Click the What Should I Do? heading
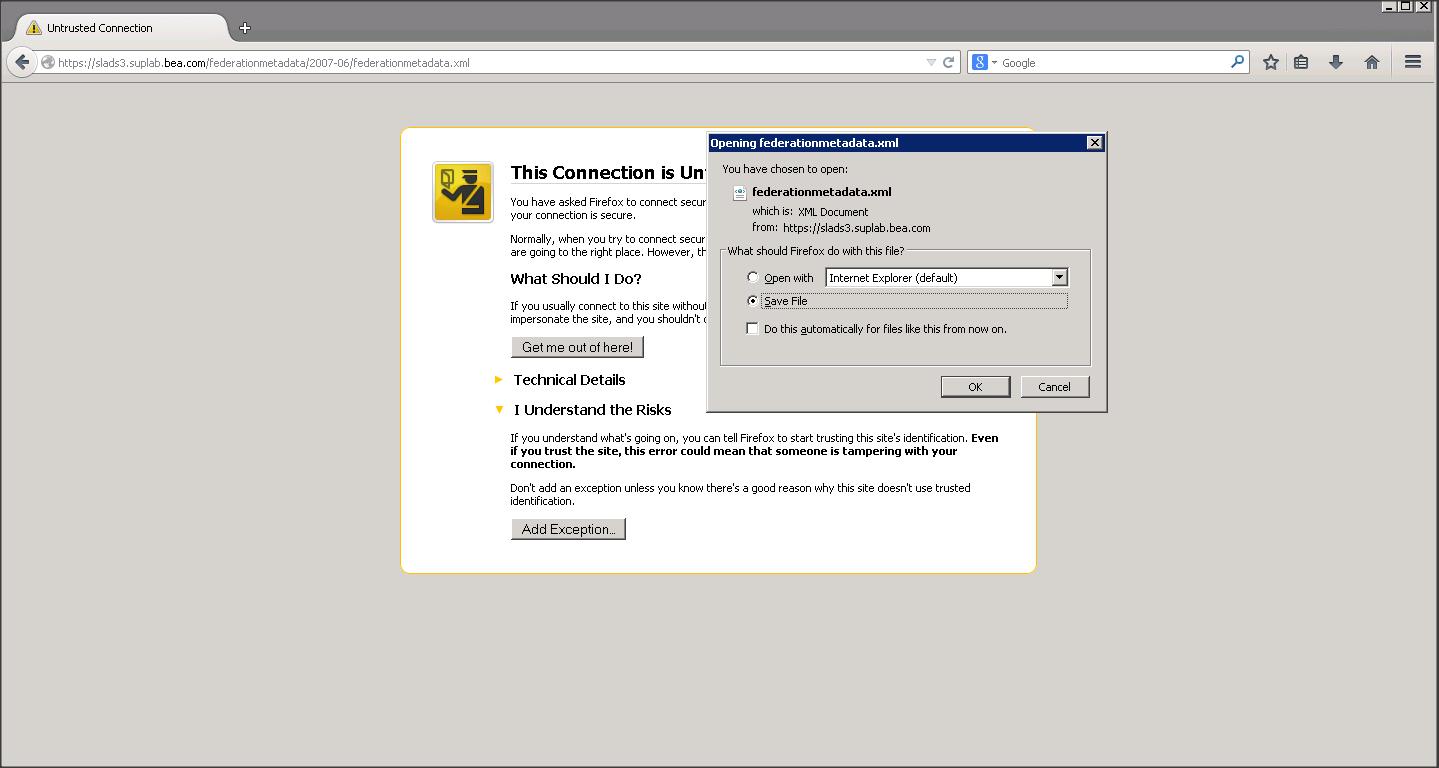This screenshot has width=1439, height=768. [576, 279]
